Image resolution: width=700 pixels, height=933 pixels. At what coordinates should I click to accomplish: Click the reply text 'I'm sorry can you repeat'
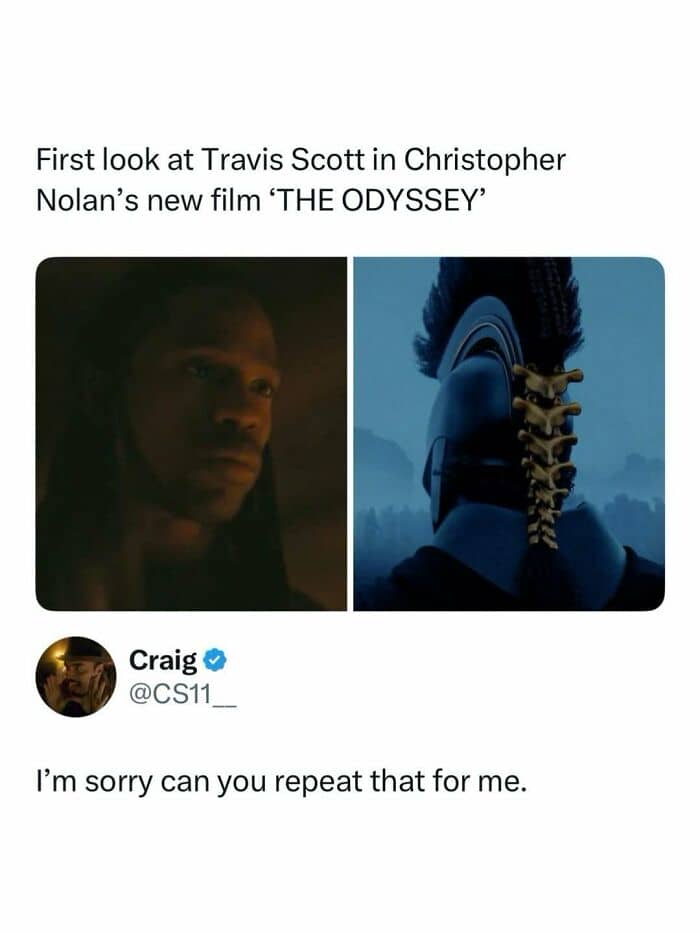[x=199, y=782]
